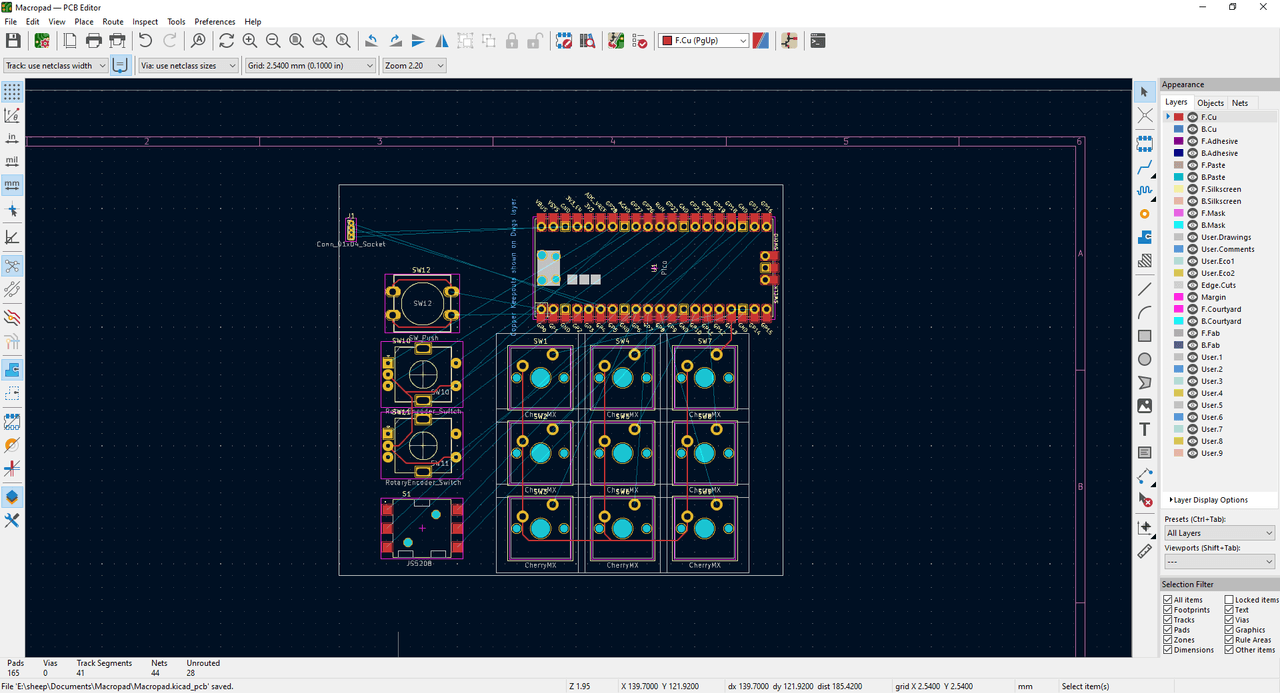Select the F.Silkscreen layer name

pyautogui.click(x=1221, y=189)
